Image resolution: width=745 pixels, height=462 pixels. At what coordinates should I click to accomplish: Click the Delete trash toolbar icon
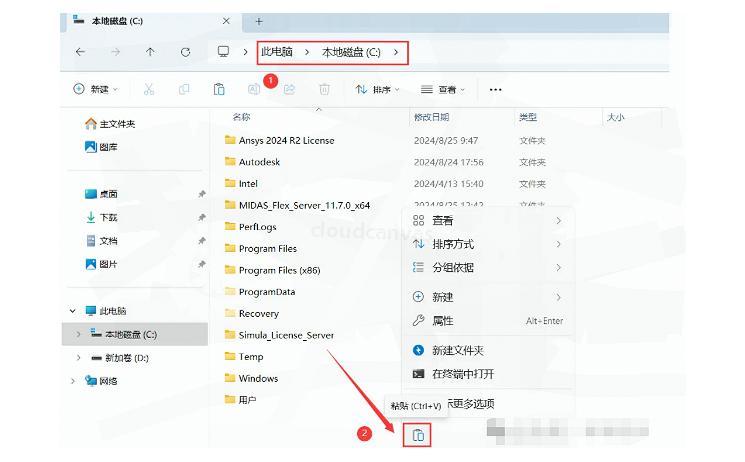324,89
